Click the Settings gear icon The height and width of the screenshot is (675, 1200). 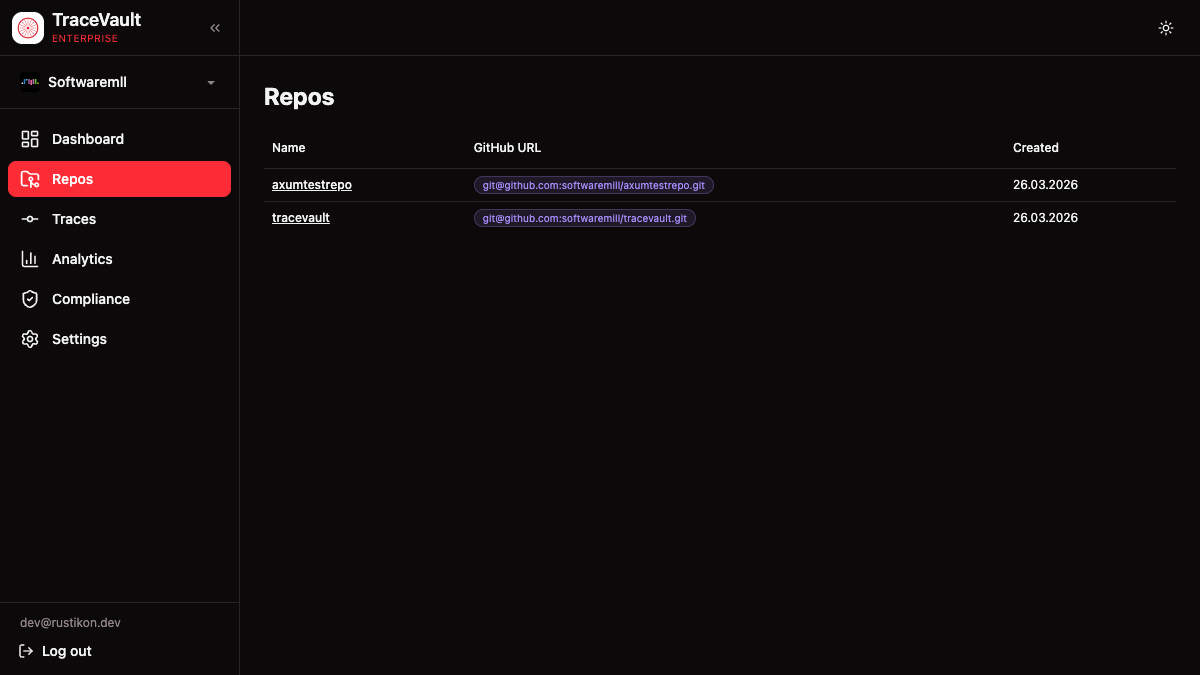coord(29,338)
